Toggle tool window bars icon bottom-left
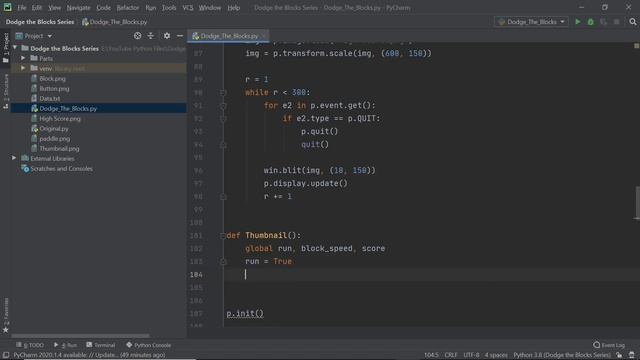The height and width of the screenshot is (360, 640). click(x=6, y=355)
